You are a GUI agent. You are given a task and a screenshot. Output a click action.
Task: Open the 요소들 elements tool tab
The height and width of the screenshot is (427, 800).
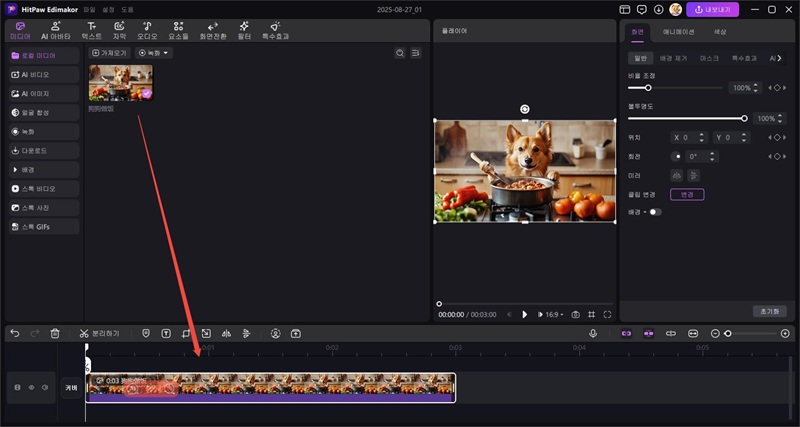pyautogui.click(x=178, y=31)
